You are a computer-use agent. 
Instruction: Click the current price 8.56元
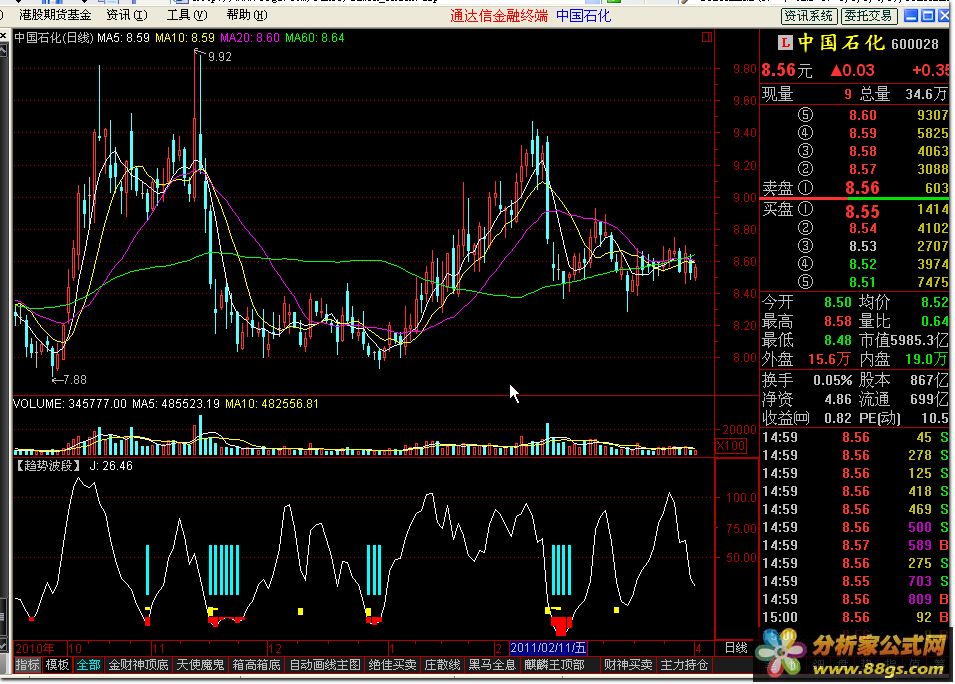click(787, 70)
